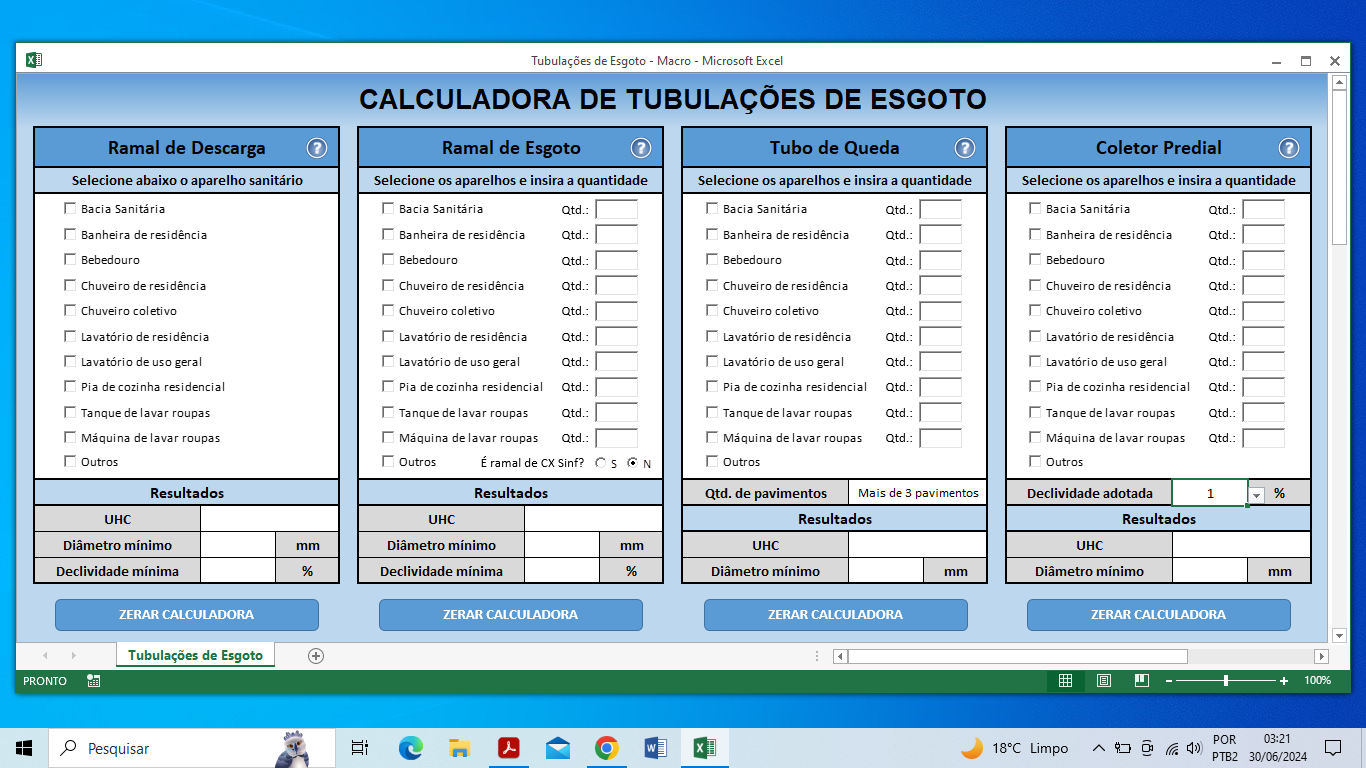
Task: Click the Ramal de Esgoto help icon
Action: [640, 148]
